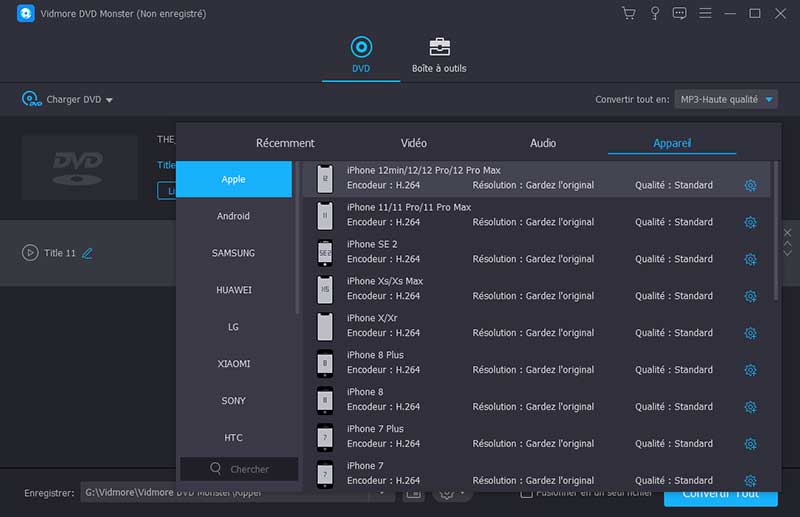Select the SAMSUNG device category

[x=233, y=253]
